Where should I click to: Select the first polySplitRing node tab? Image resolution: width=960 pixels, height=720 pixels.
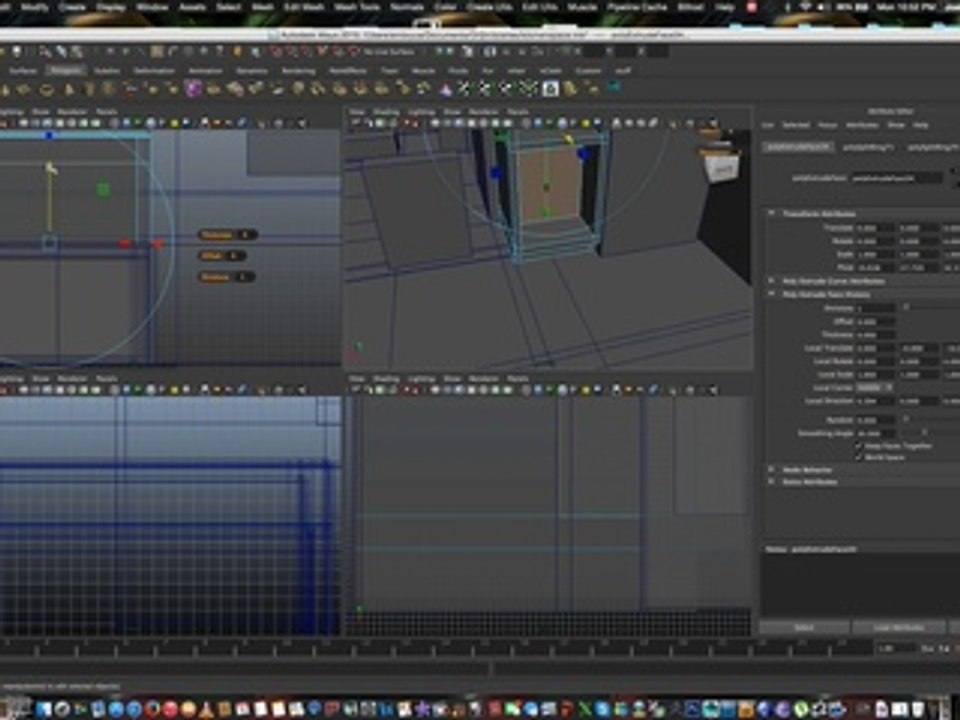868,148
